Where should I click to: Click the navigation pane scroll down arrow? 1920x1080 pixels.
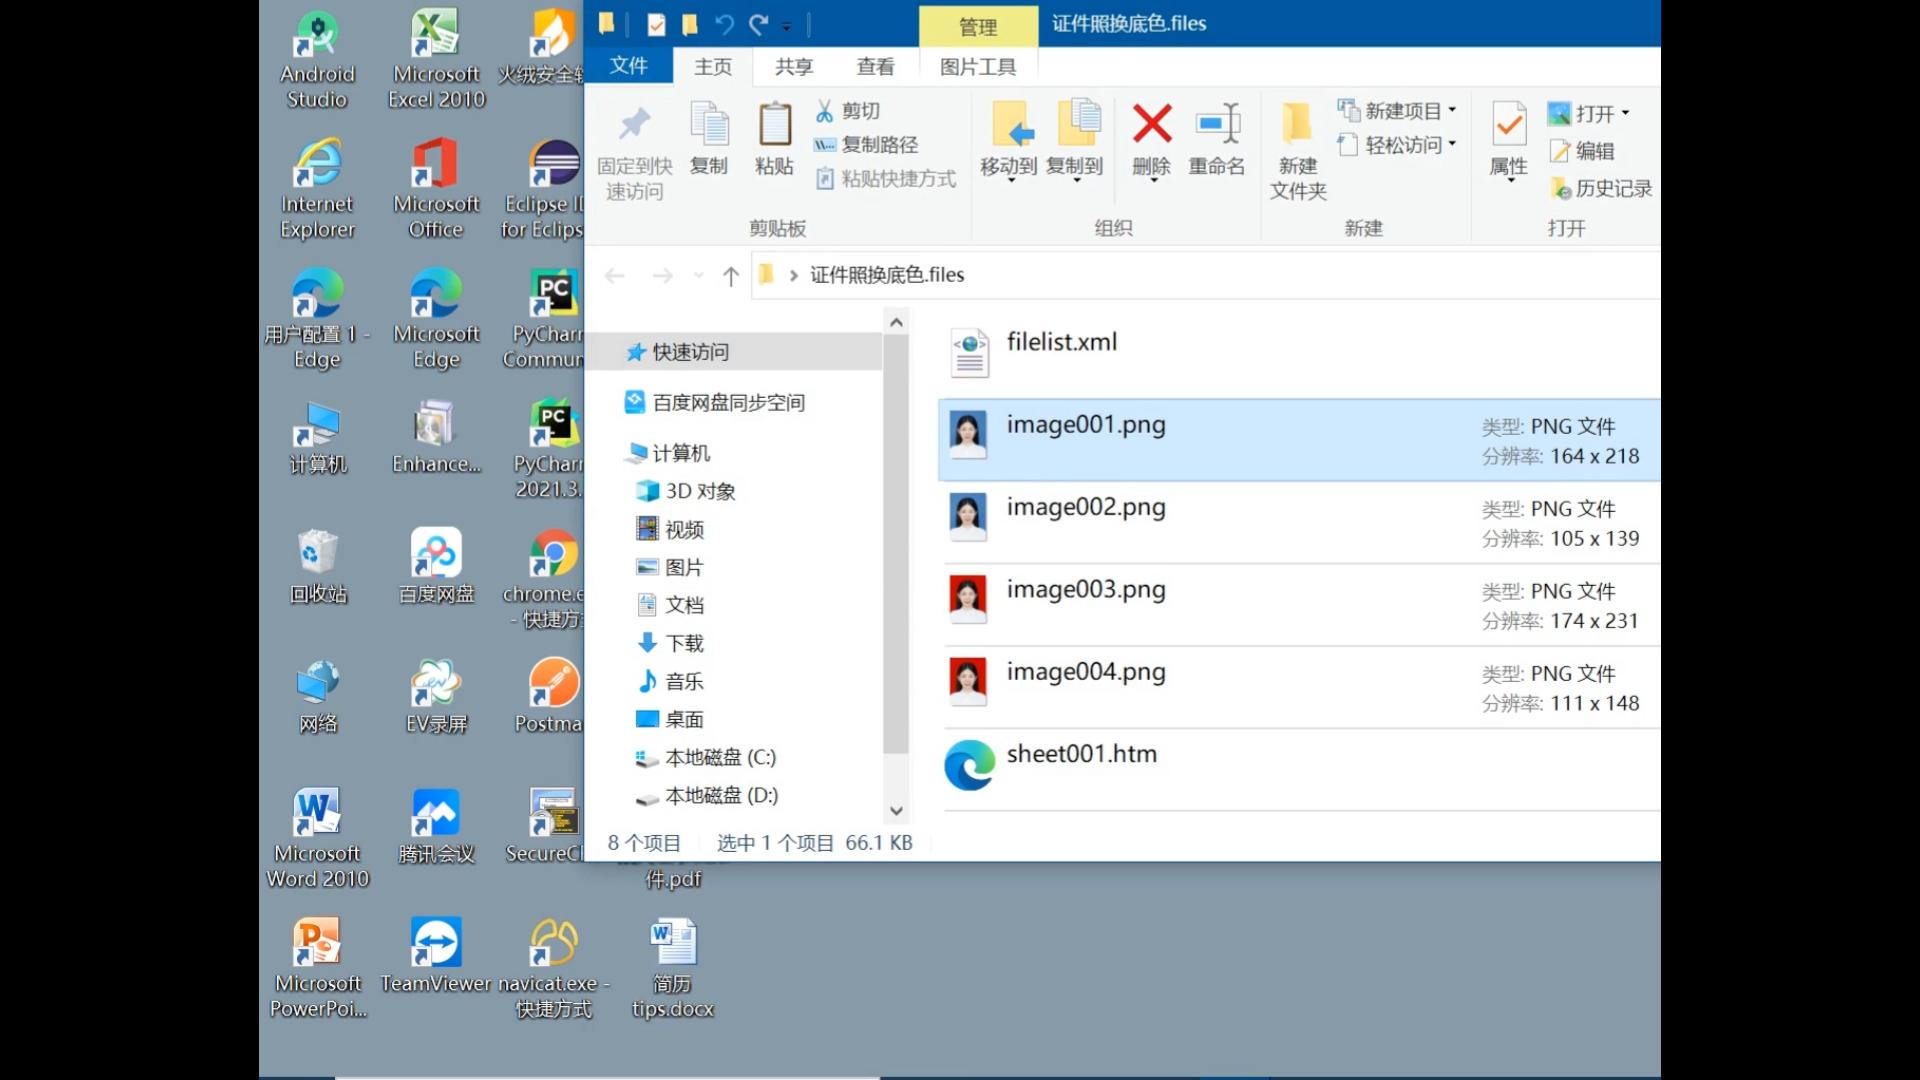pos(896,811)
